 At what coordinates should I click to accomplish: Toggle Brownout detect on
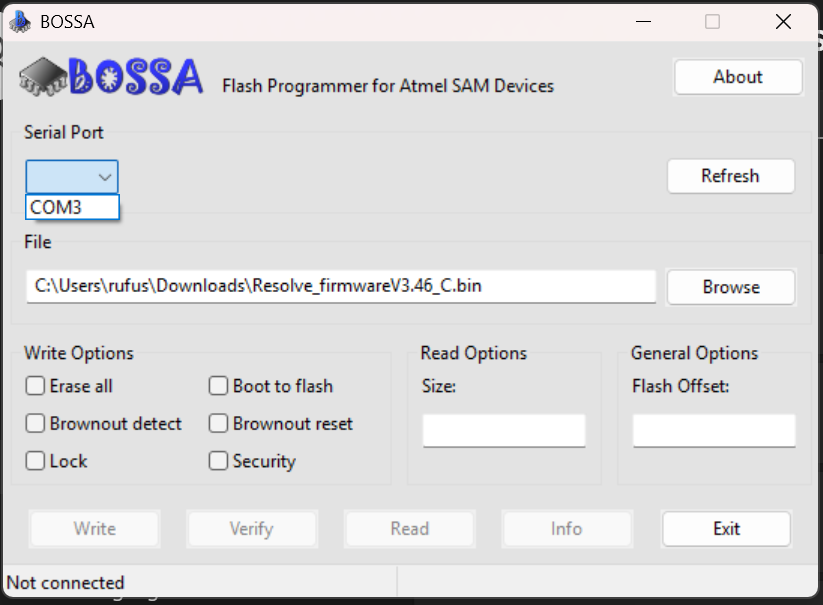click(35, 423)
